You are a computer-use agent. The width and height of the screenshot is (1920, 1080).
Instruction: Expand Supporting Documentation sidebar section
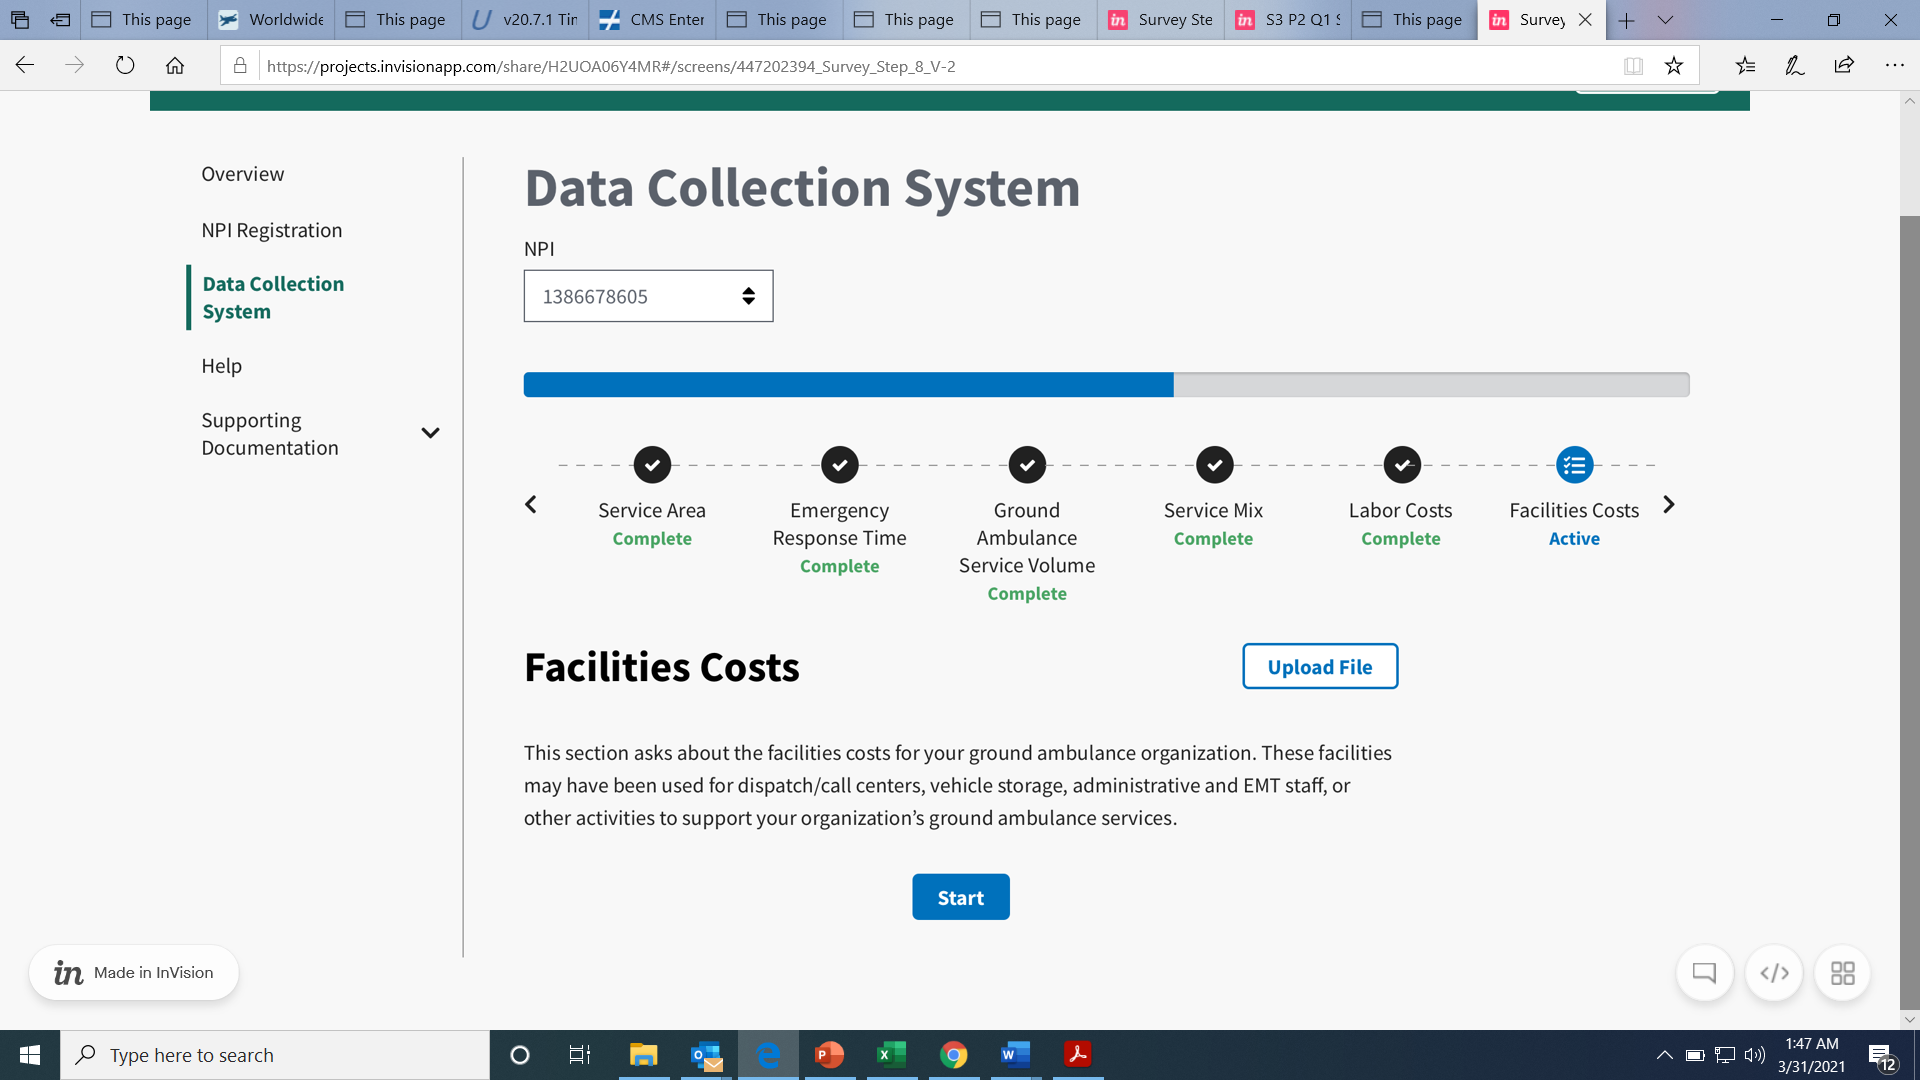(x=430, y=433)
